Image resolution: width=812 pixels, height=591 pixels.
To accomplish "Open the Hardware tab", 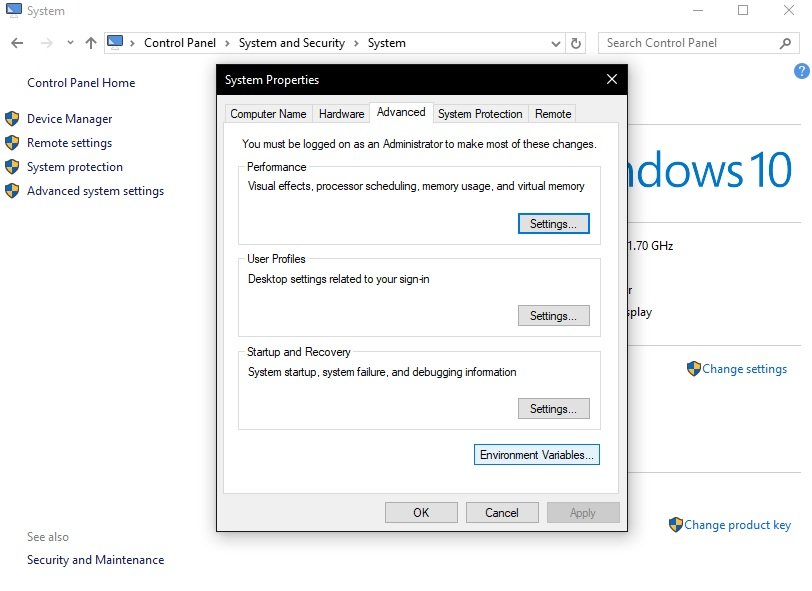I will (x=341, y=114).
